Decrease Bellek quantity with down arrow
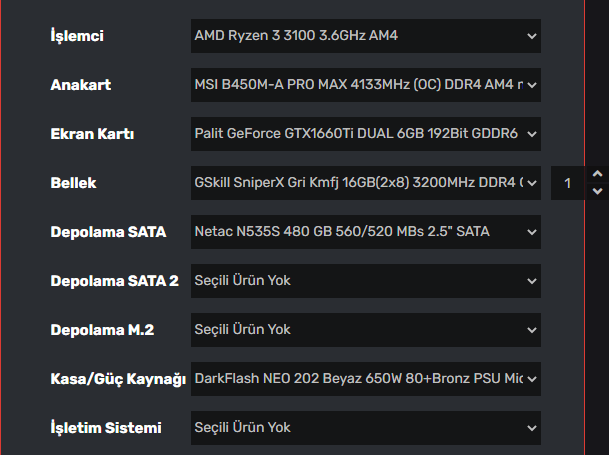This screenshot has width=609, height=455. coord(597,191)
